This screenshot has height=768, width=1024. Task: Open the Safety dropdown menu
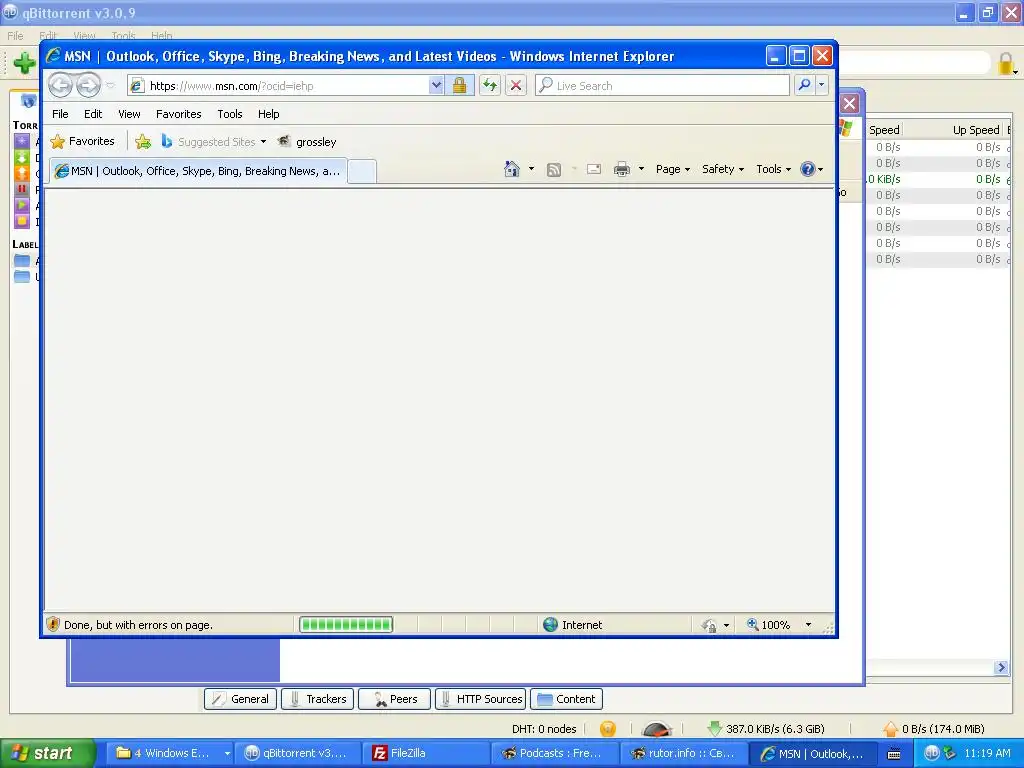coord(723,169)
